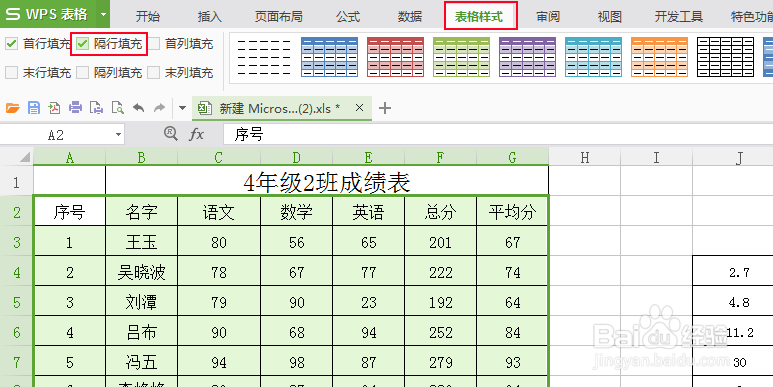Click the select-all corner triangle of the sheet
The image size is (773, 387).
click(25, 157)
